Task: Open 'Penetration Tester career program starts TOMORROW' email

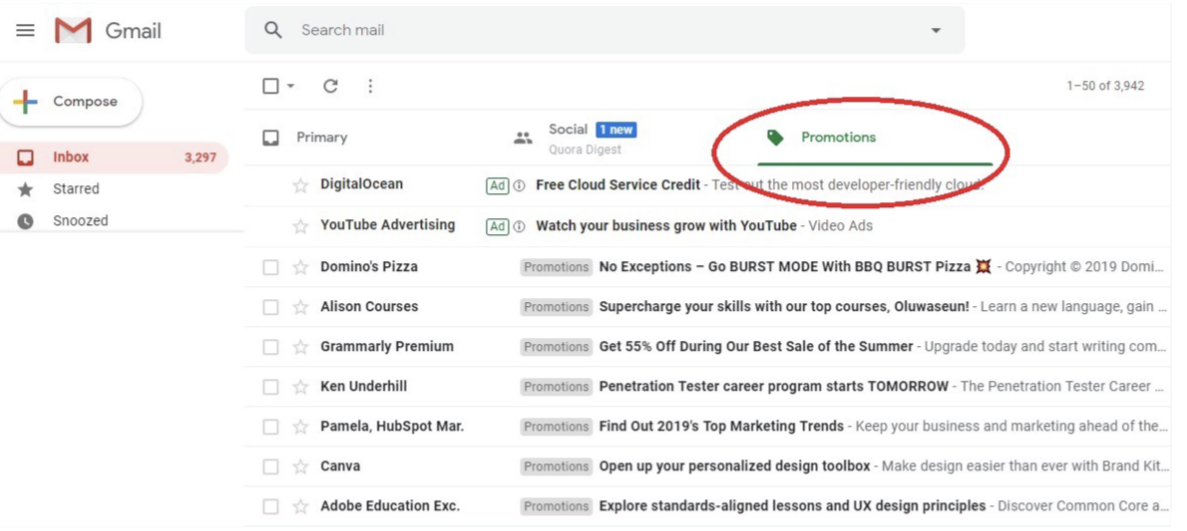Action: click(774, 386)
